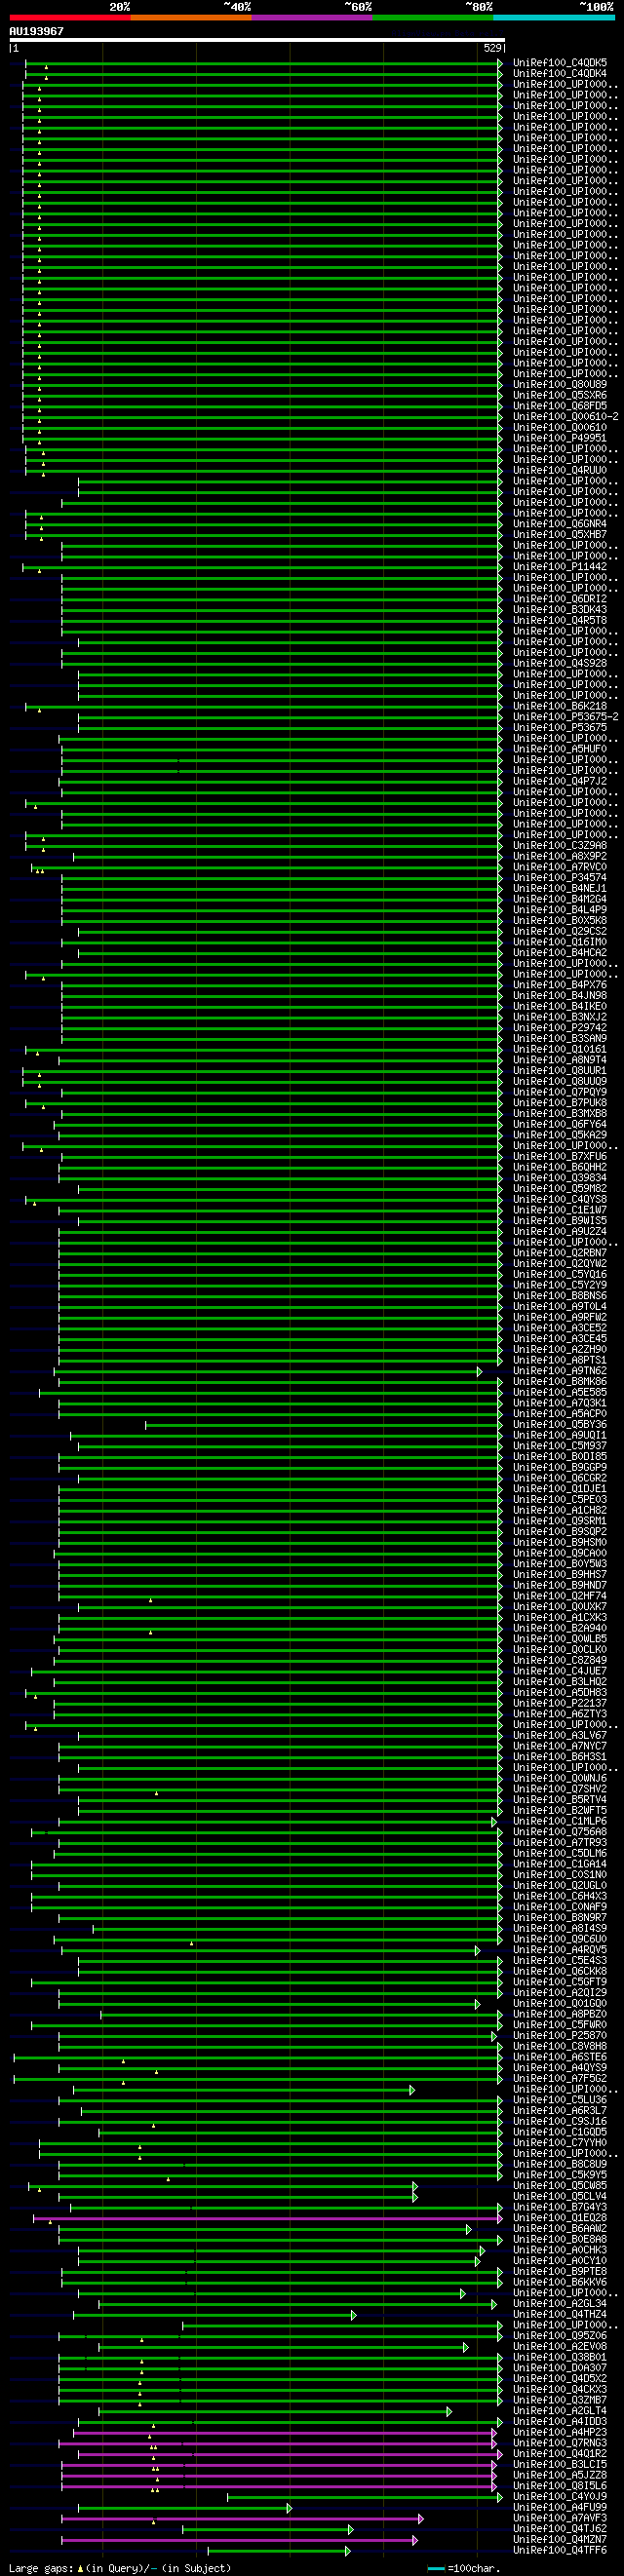Open the UniRef100_Q9SRM1 entry

point(560,1521)
